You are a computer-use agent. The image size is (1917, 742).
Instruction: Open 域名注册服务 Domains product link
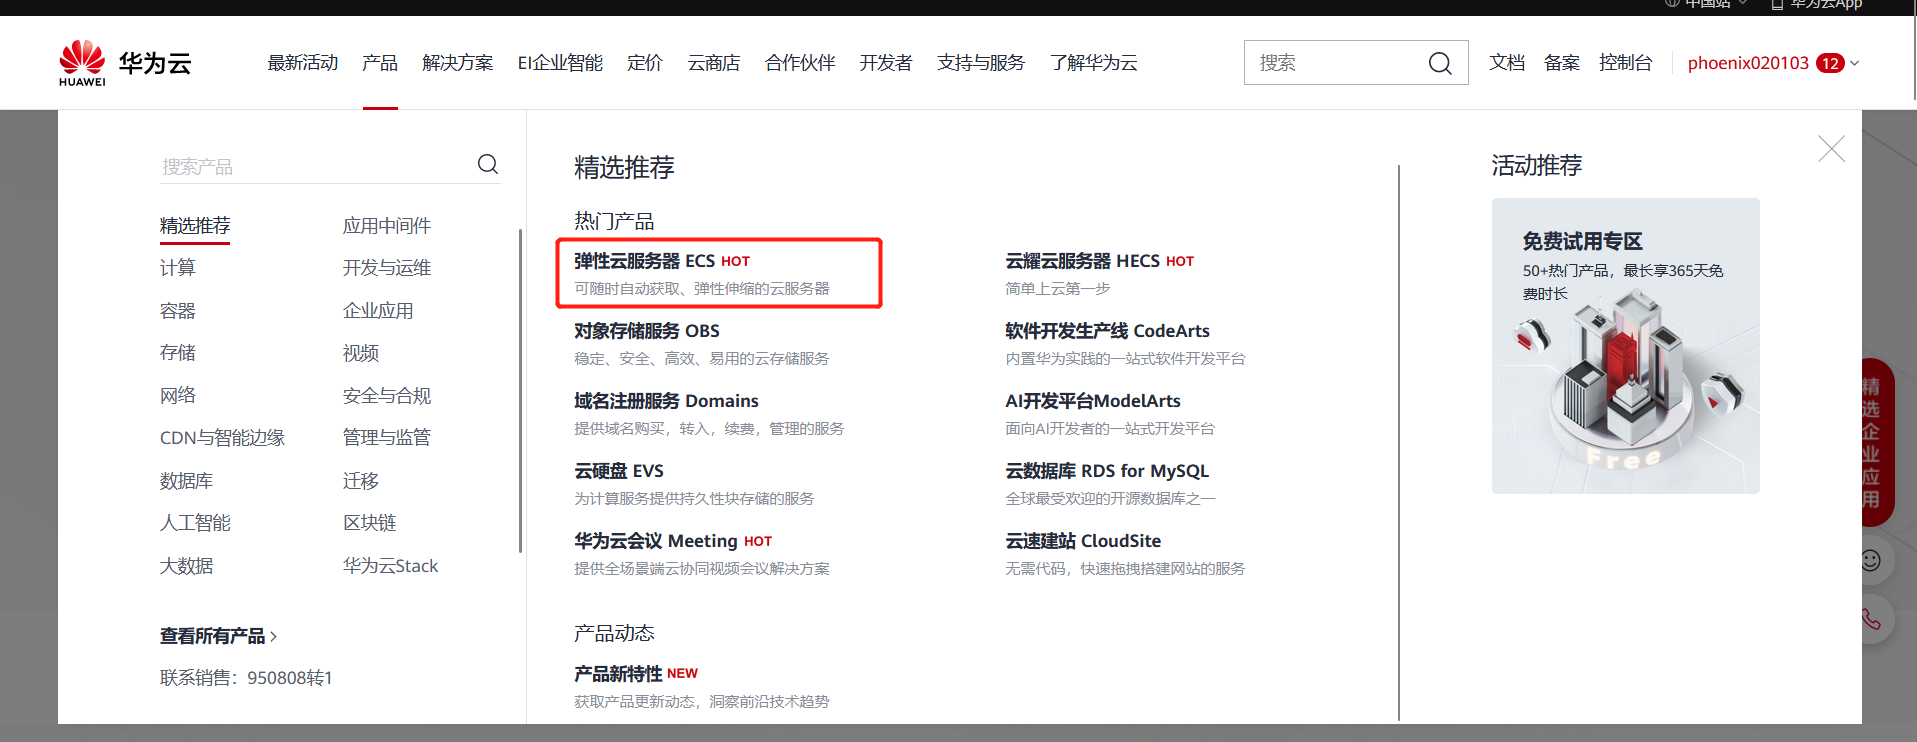[666, 401]
